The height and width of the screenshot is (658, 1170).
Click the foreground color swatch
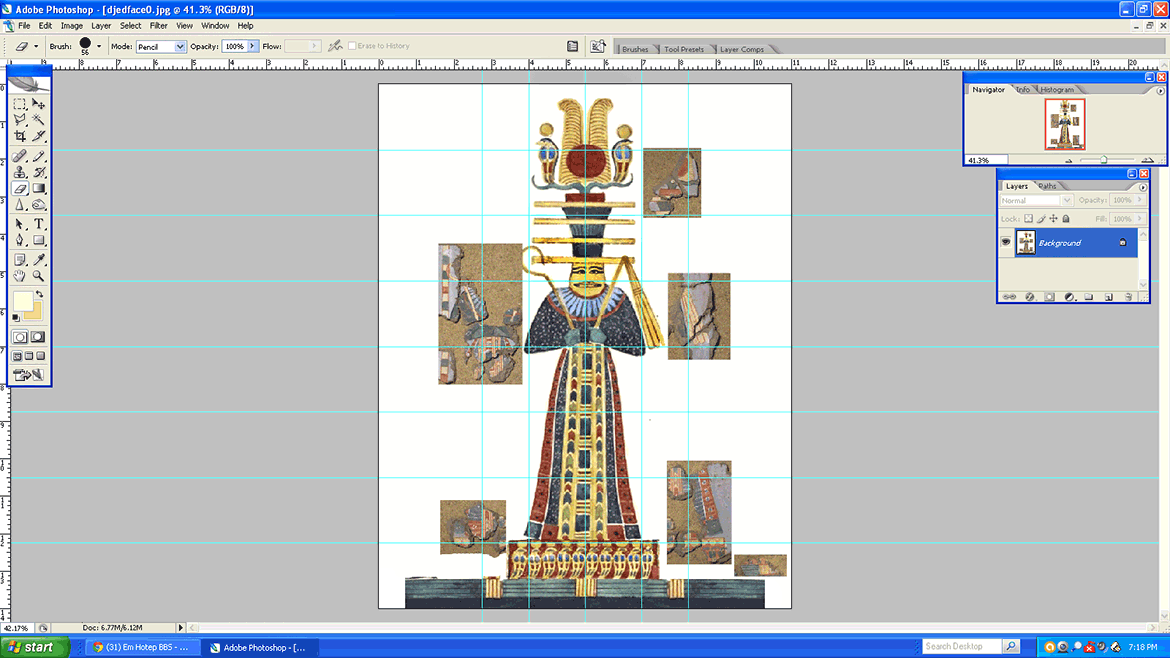pyautogui.click(x=22, y=302)
